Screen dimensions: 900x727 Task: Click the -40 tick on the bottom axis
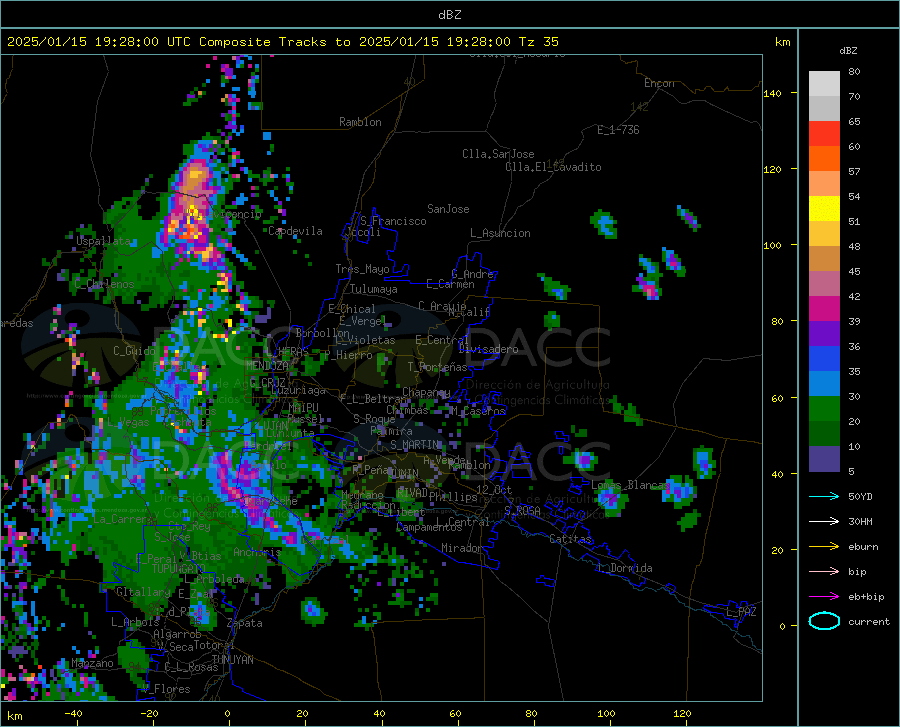coord(73,714)
